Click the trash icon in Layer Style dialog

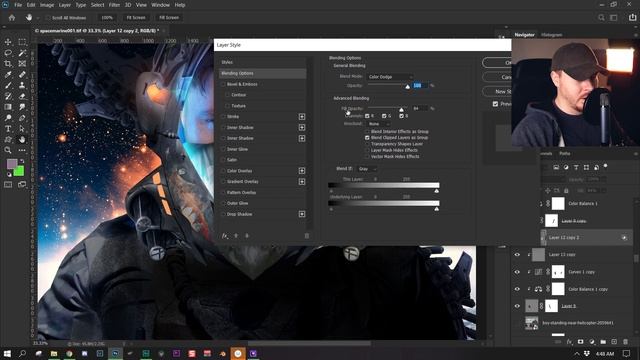307,236
